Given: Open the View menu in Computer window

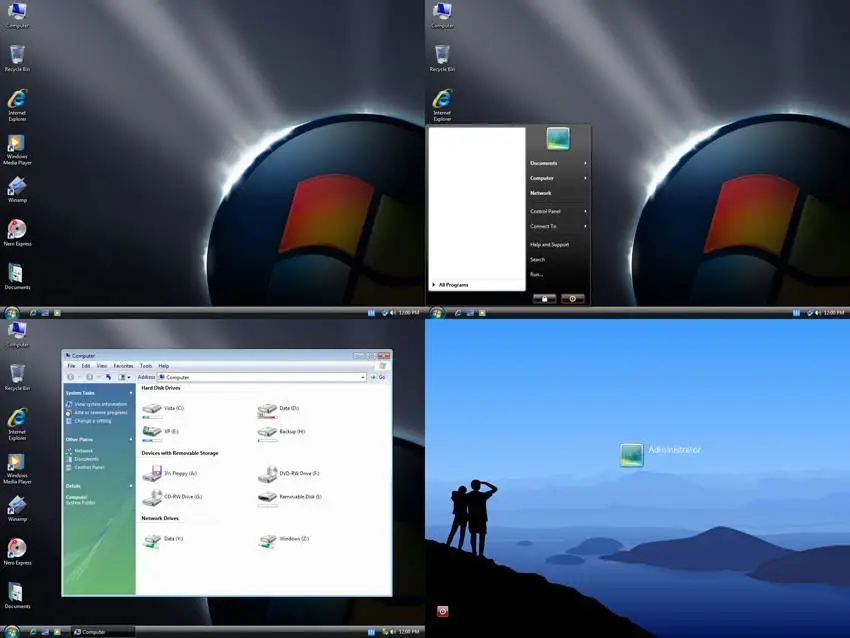Looking at the screenshot, I should point(101,366).
